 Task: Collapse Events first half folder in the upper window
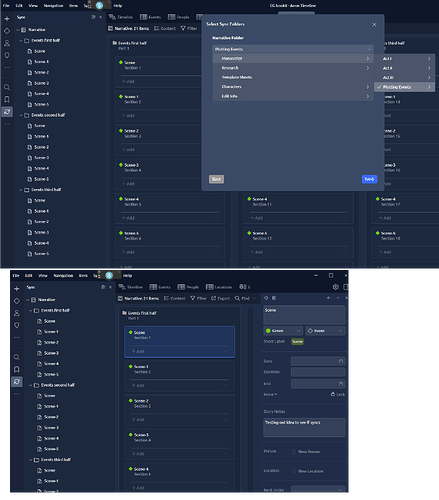pos(21,40)
